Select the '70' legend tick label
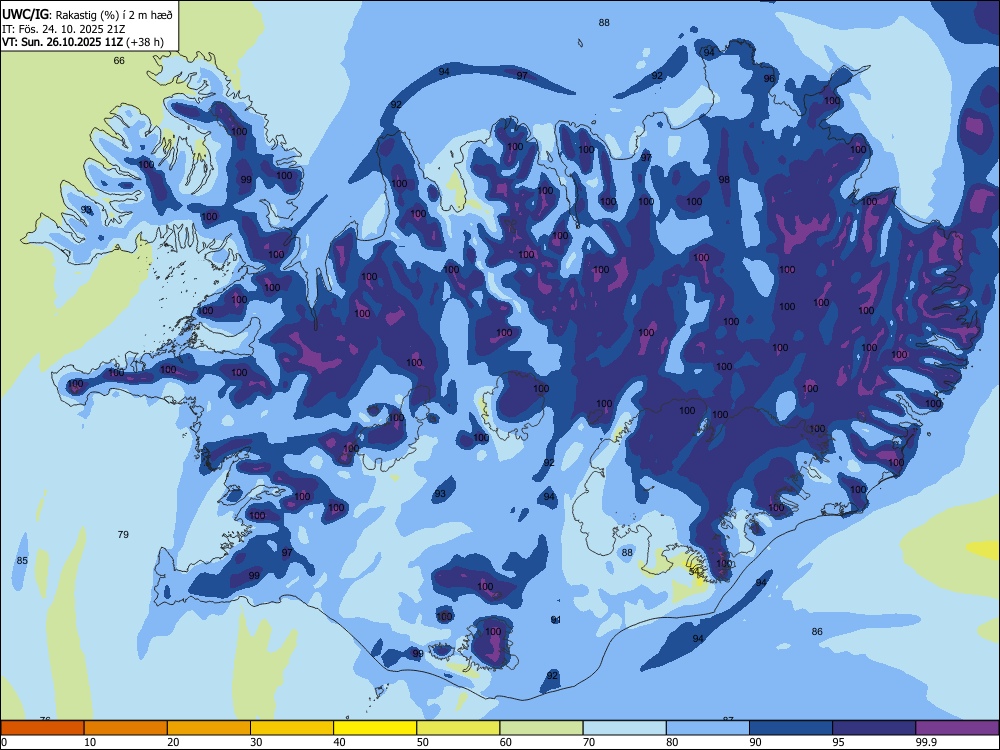The height and width of the screenshot is (750, 1000). tap(589, 742)
